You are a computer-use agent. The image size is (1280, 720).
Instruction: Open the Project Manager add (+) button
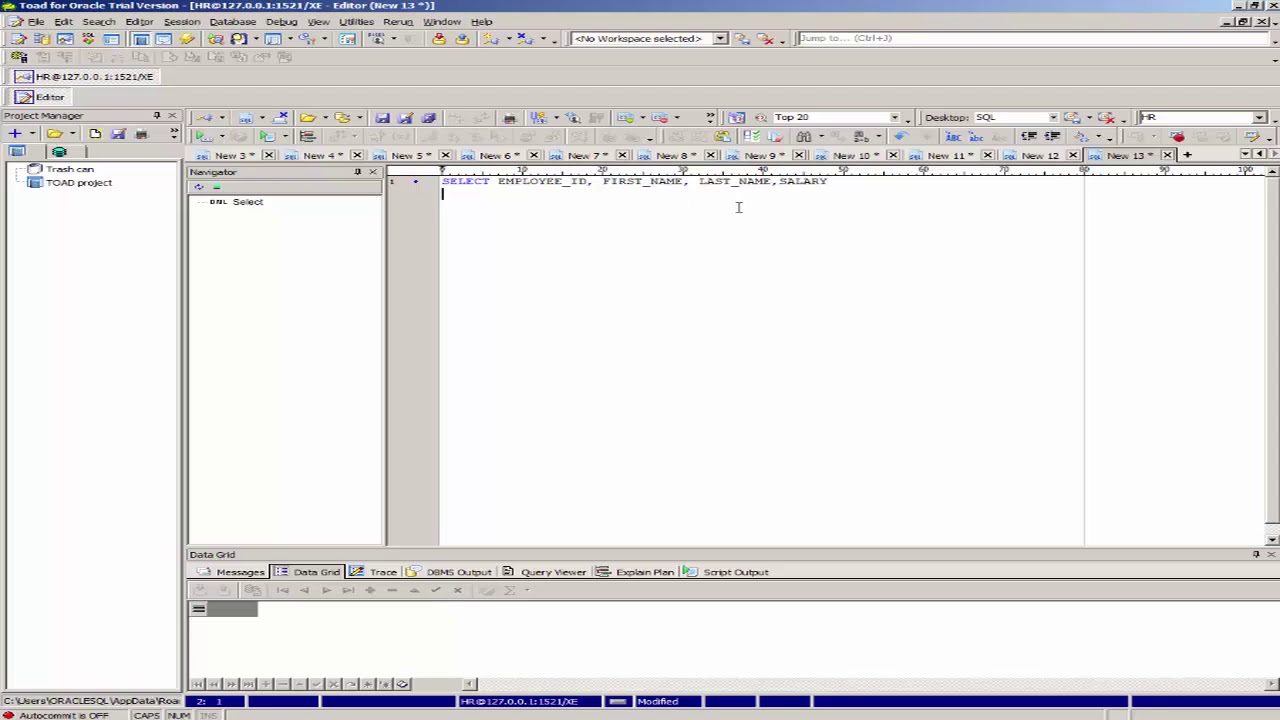[15, 134]
